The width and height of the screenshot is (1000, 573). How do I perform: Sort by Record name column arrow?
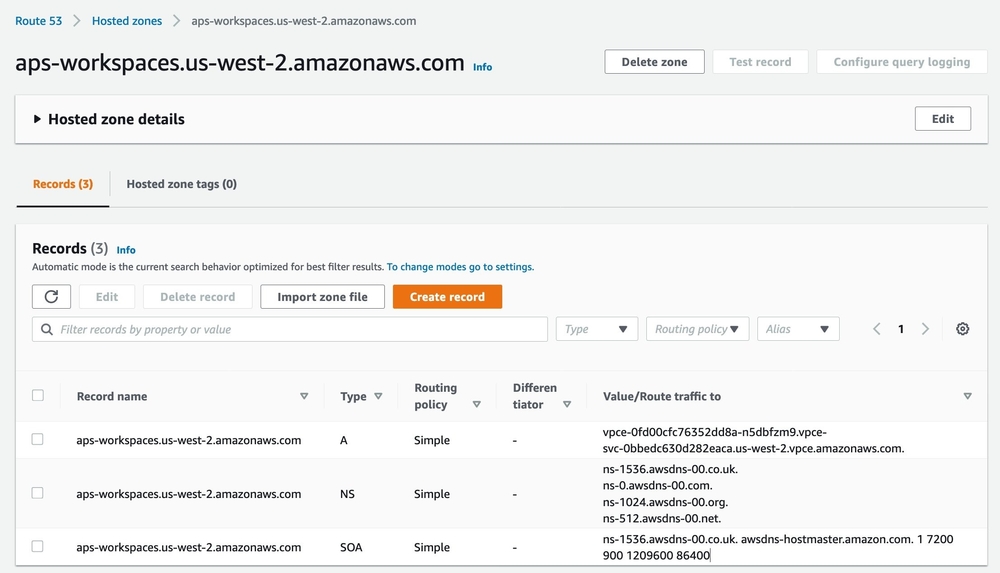pyautogui.click(x=304, y=396)
